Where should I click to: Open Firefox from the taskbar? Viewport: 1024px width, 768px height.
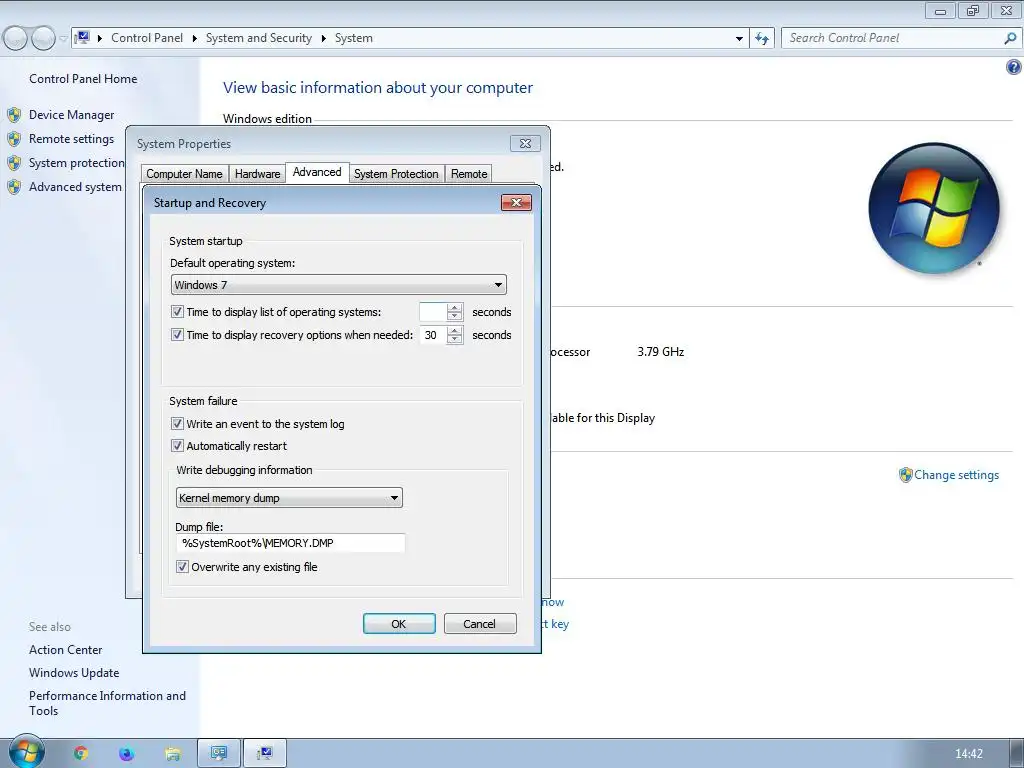coord(126,754)
